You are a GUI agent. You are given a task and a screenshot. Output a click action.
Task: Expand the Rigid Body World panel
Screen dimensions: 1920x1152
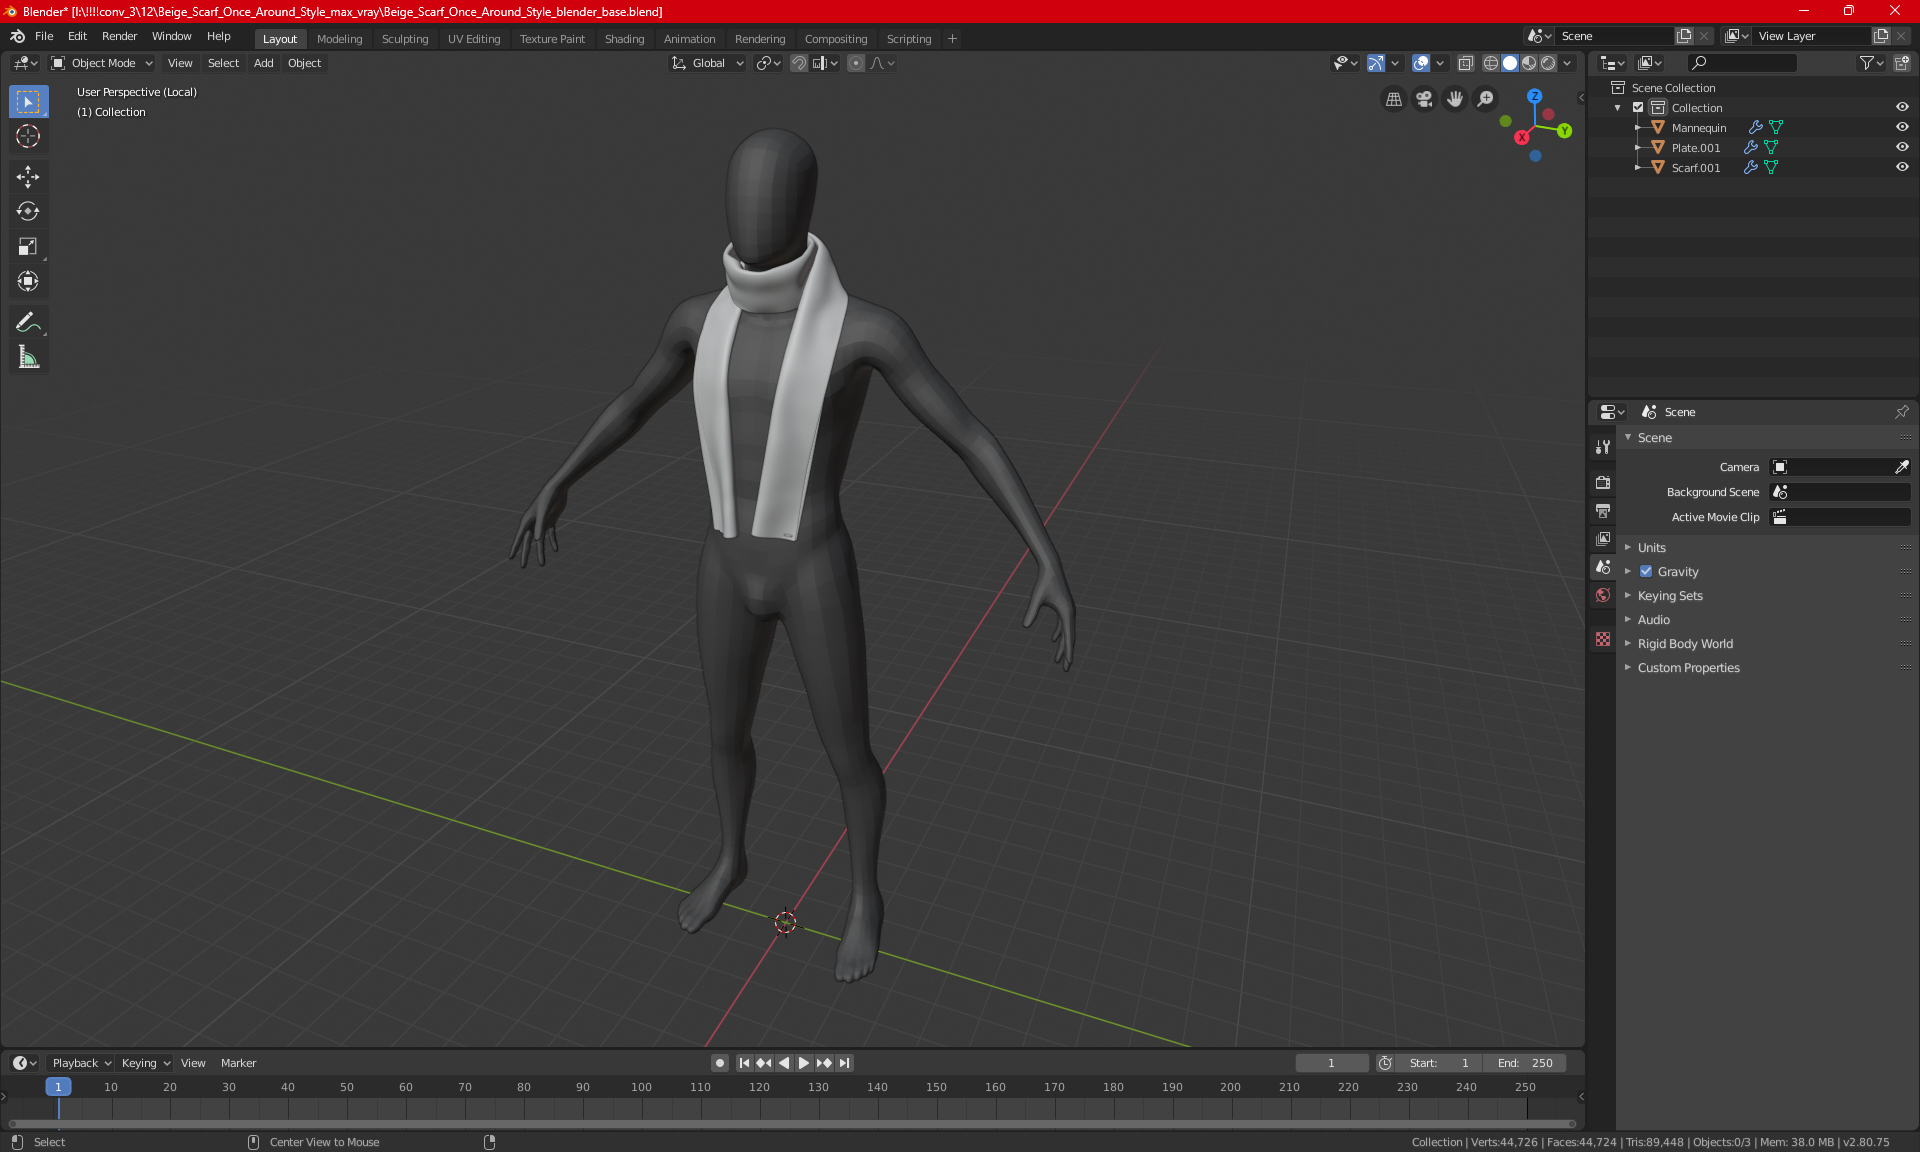[1684, 644]
